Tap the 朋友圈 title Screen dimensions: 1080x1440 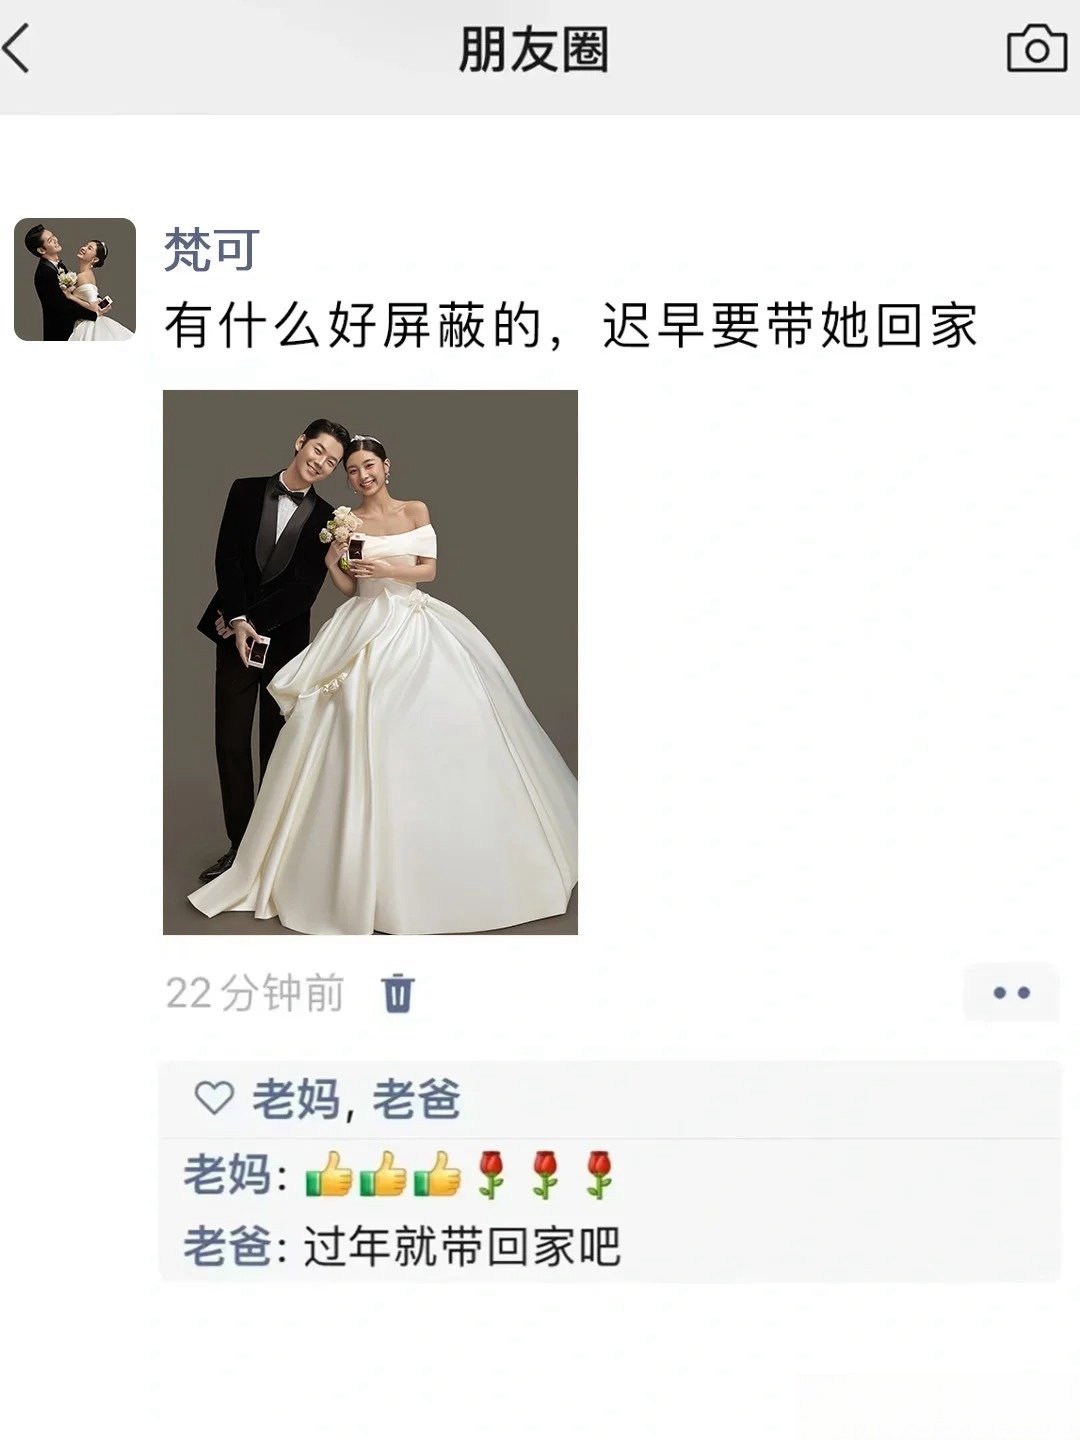point(534,49)
